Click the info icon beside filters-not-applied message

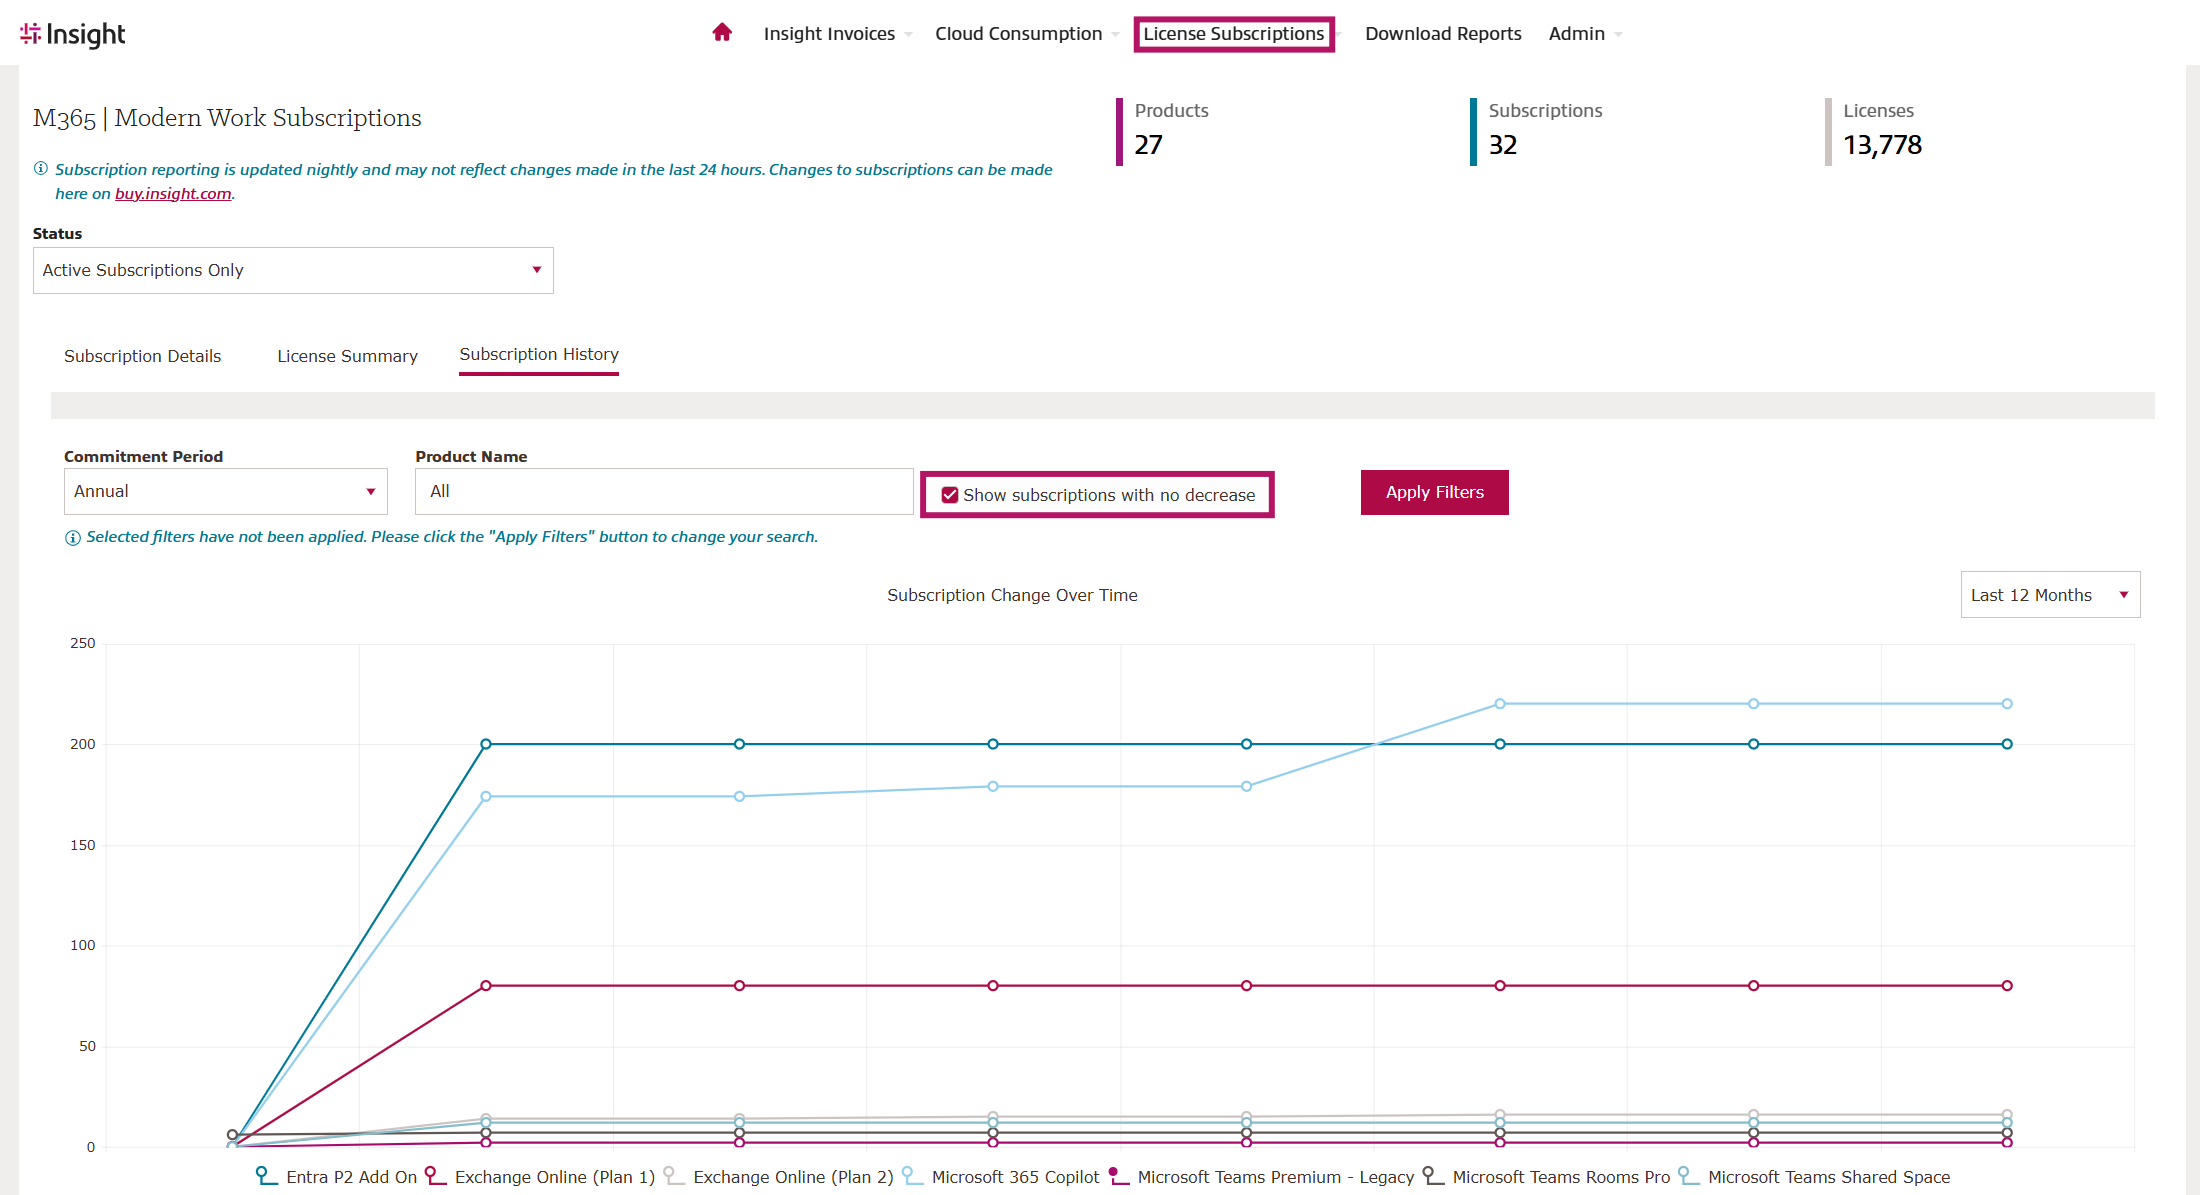click(73, 538)
